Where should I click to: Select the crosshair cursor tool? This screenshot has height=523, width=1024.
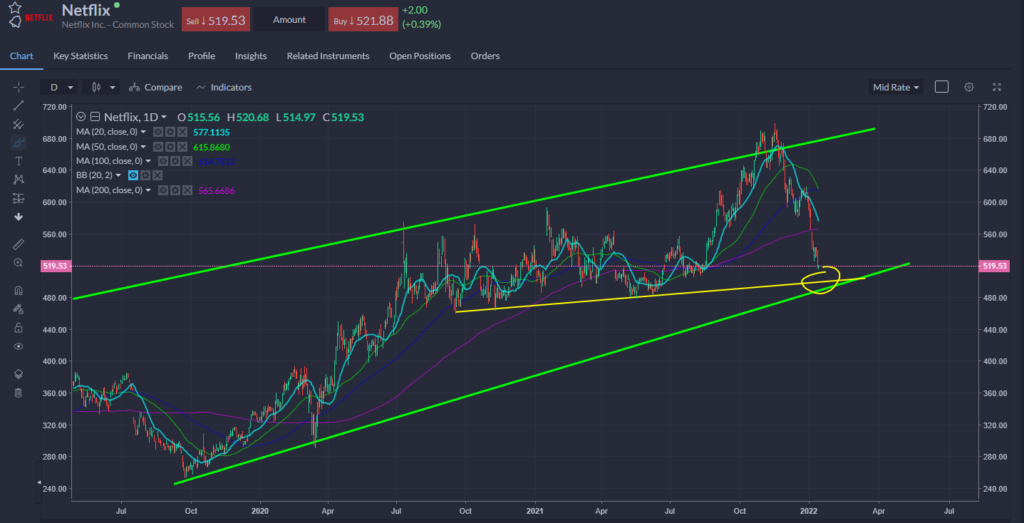coord(18,87)
